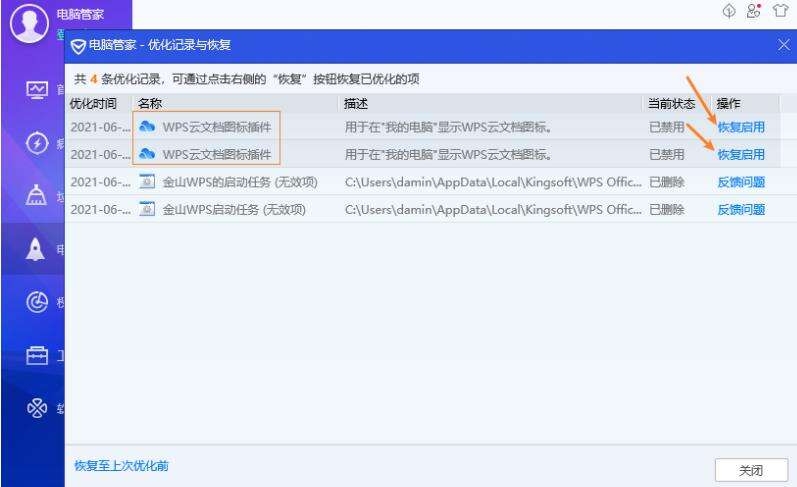
Task: Open the four-petal software manager icon
Action: click(37, 408)
